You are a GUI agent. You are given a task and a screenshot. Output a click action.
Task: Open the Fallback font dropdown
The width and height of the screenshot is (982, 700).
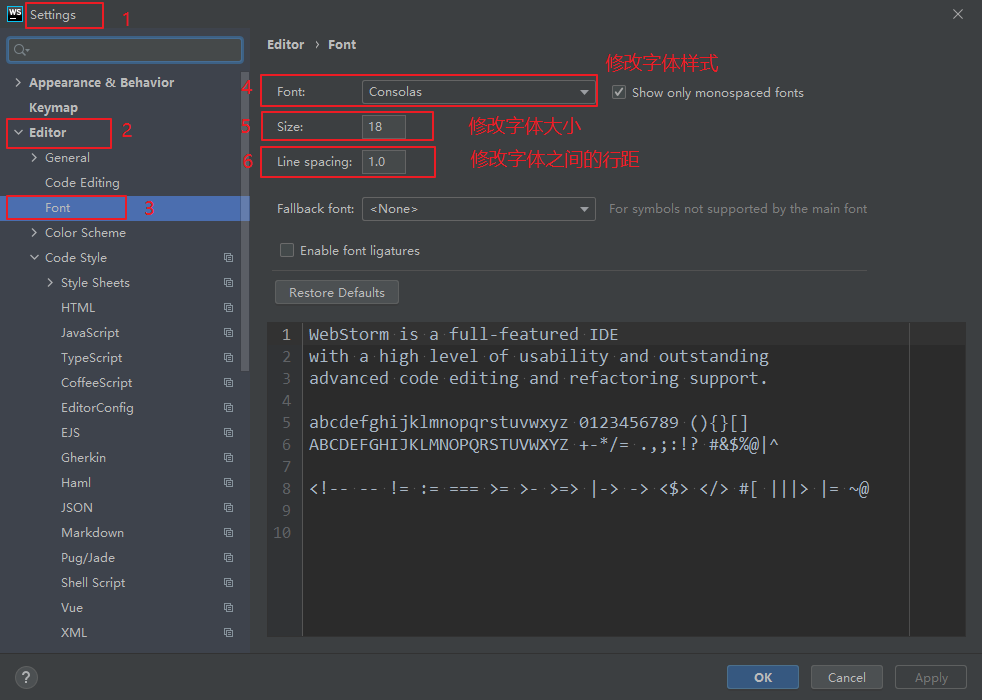click(478, 208)
